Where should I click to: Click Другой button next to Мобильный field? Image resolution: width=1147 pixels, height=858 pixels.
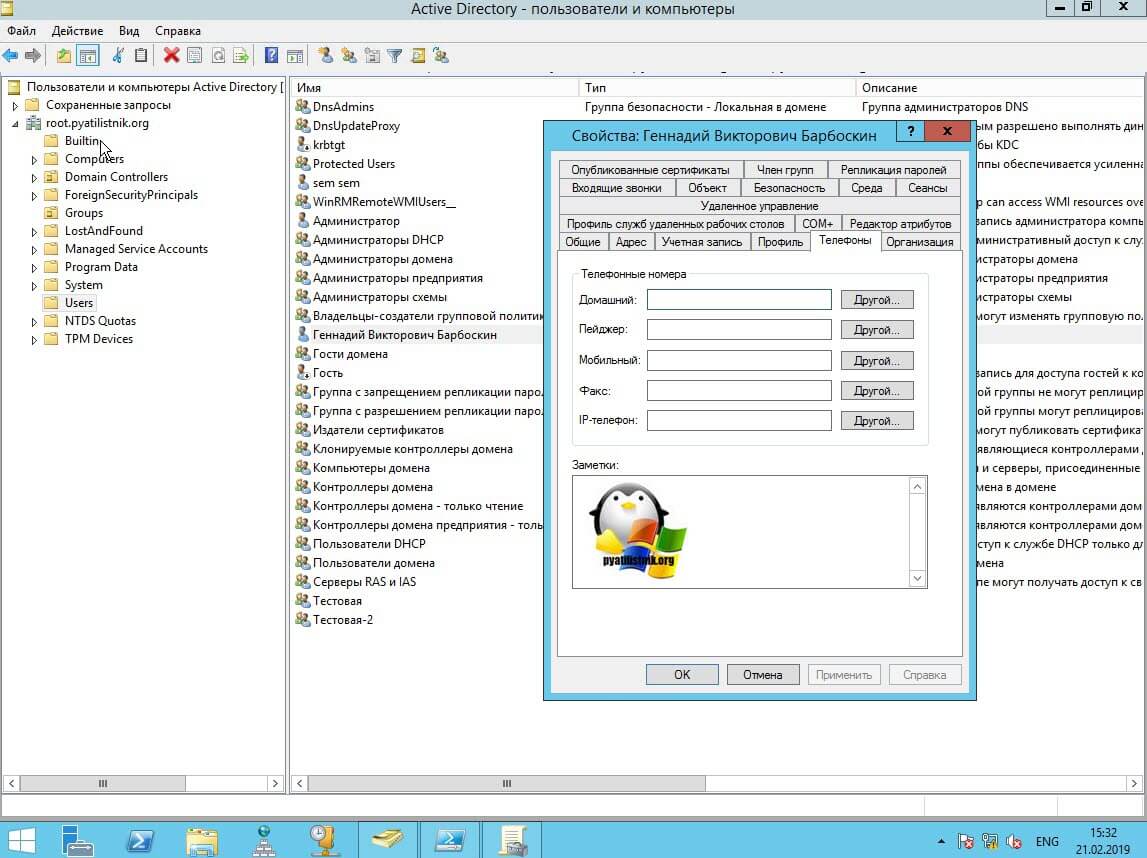(x=876, y=360)
